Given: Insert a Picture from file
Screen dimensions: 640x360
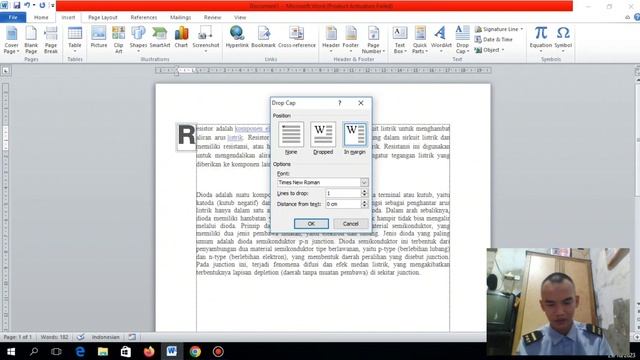Looking at the screenshot, I should click(99, 37).
